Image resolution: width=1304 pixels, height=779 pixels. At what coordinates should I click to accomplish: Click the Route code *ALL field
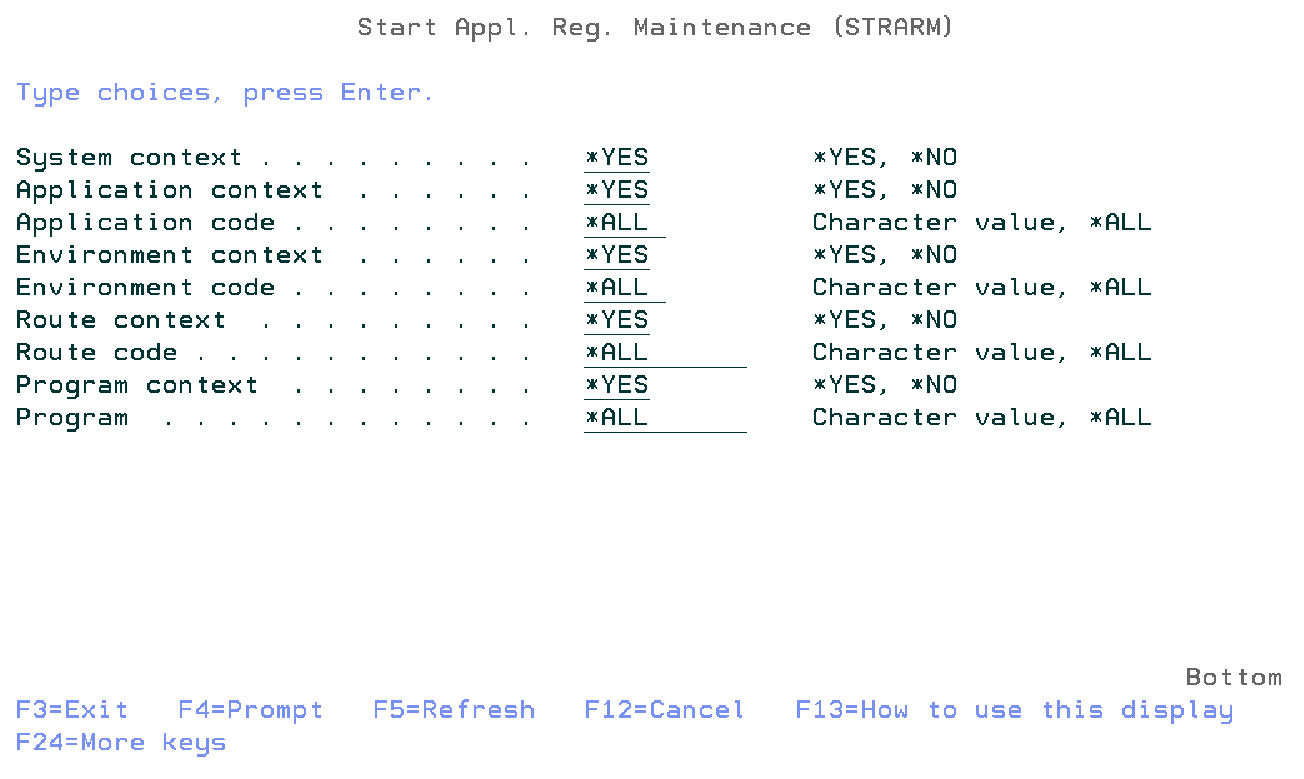[x=664, y=353]
